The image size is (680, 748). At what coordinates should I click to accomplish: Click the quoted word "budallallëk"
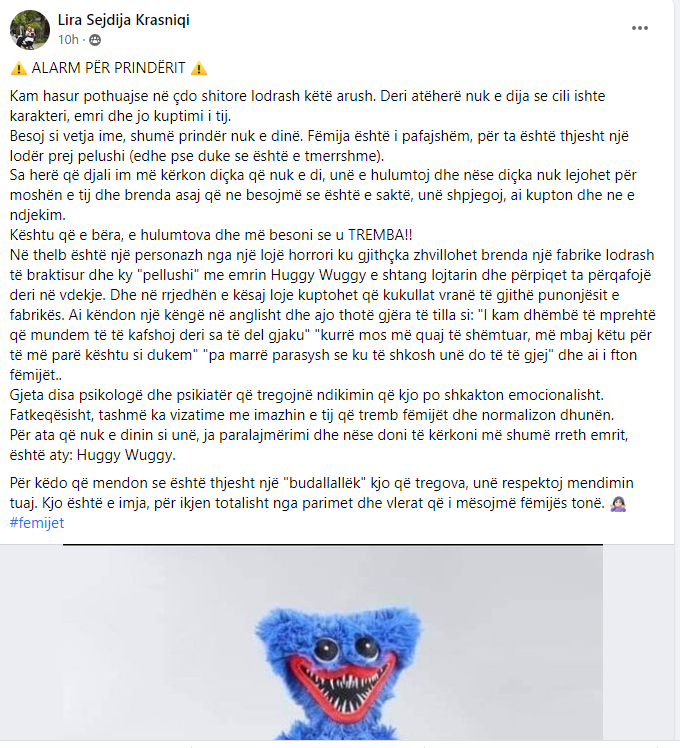coord(324,483)
